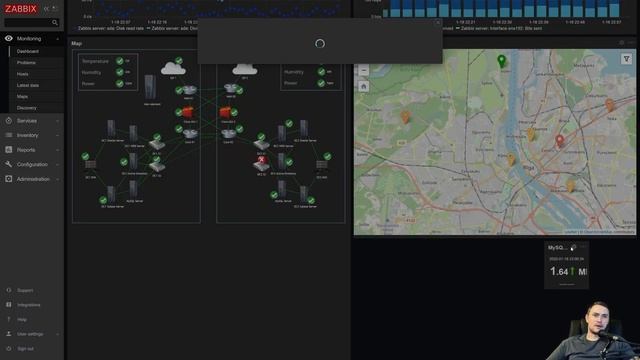Click Sign out in the sidebar
This screenshot has width=640, height=360.
[25, 349]
